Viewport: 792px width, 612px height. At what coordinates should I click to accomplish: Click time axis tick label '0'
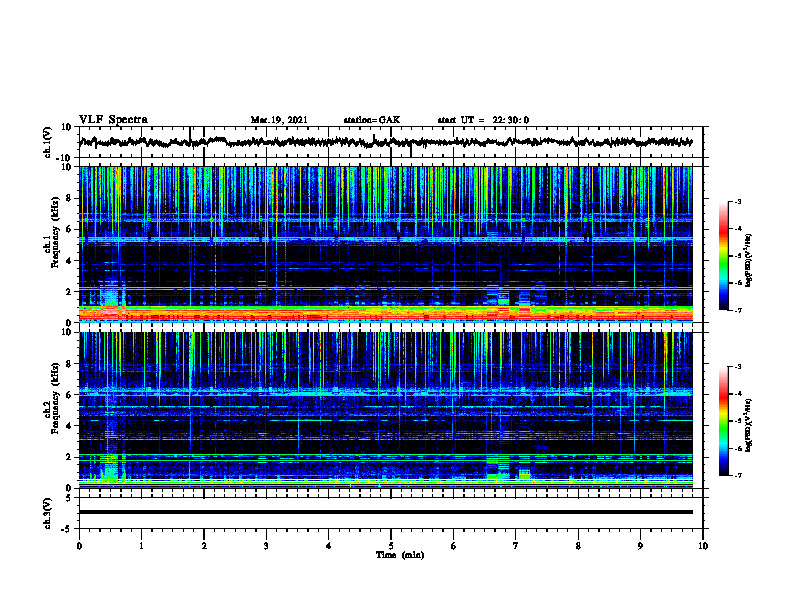pyautogui.click(x=79, y=546)
